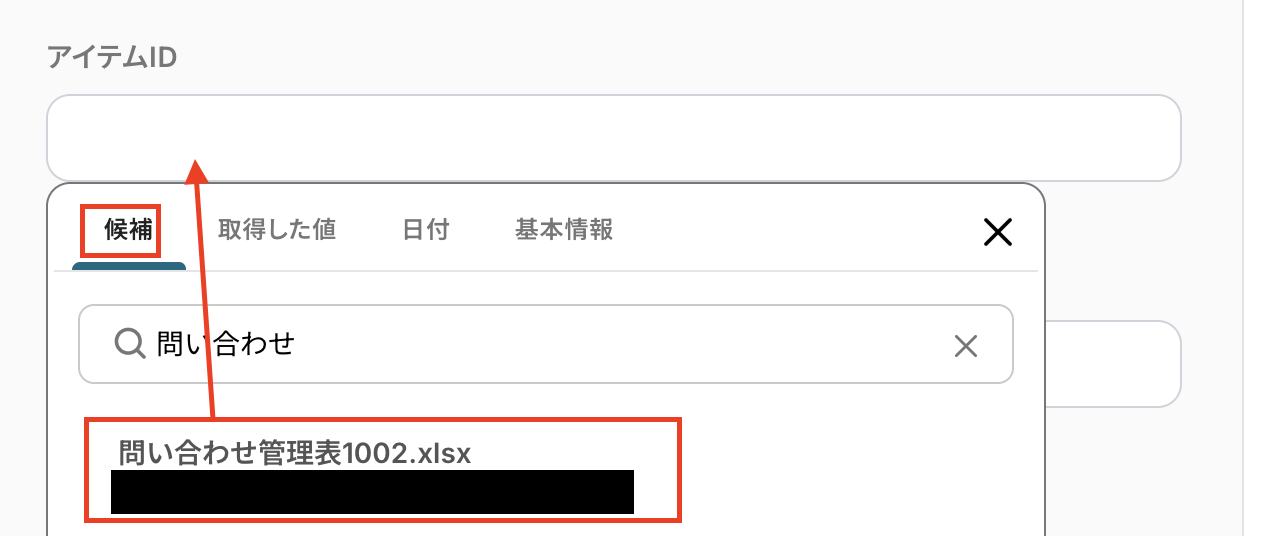Click the blacked-out ID under the file name
This screenshot has height=536, width=1288.
click(x=372, y=492)
